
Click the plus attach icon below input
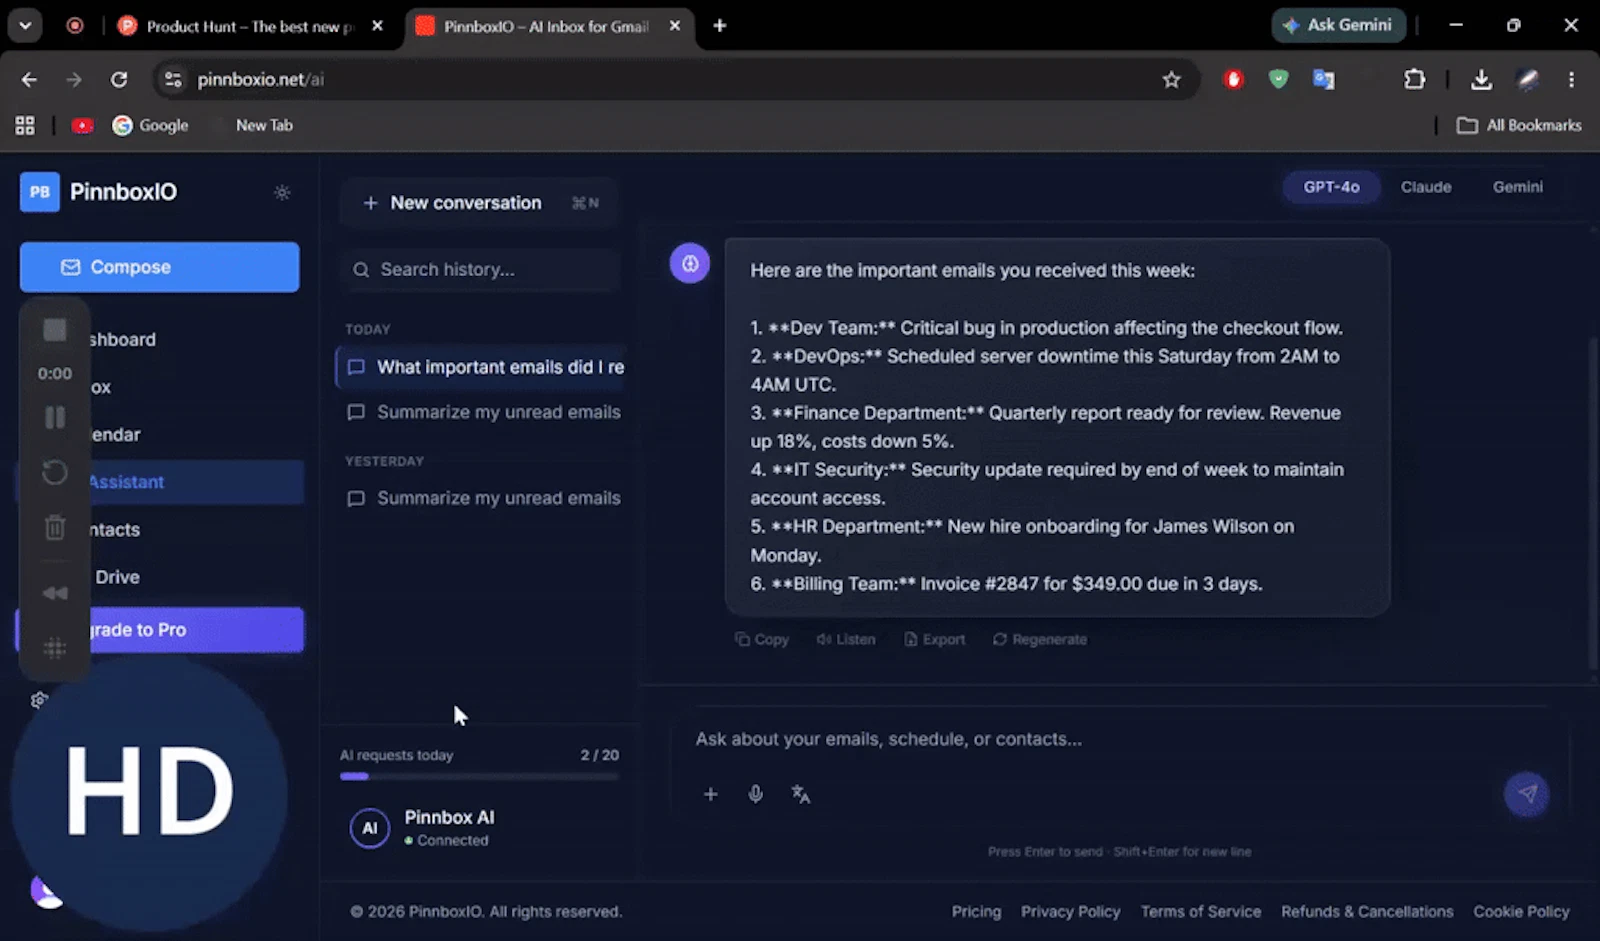(x=710, y=794)
